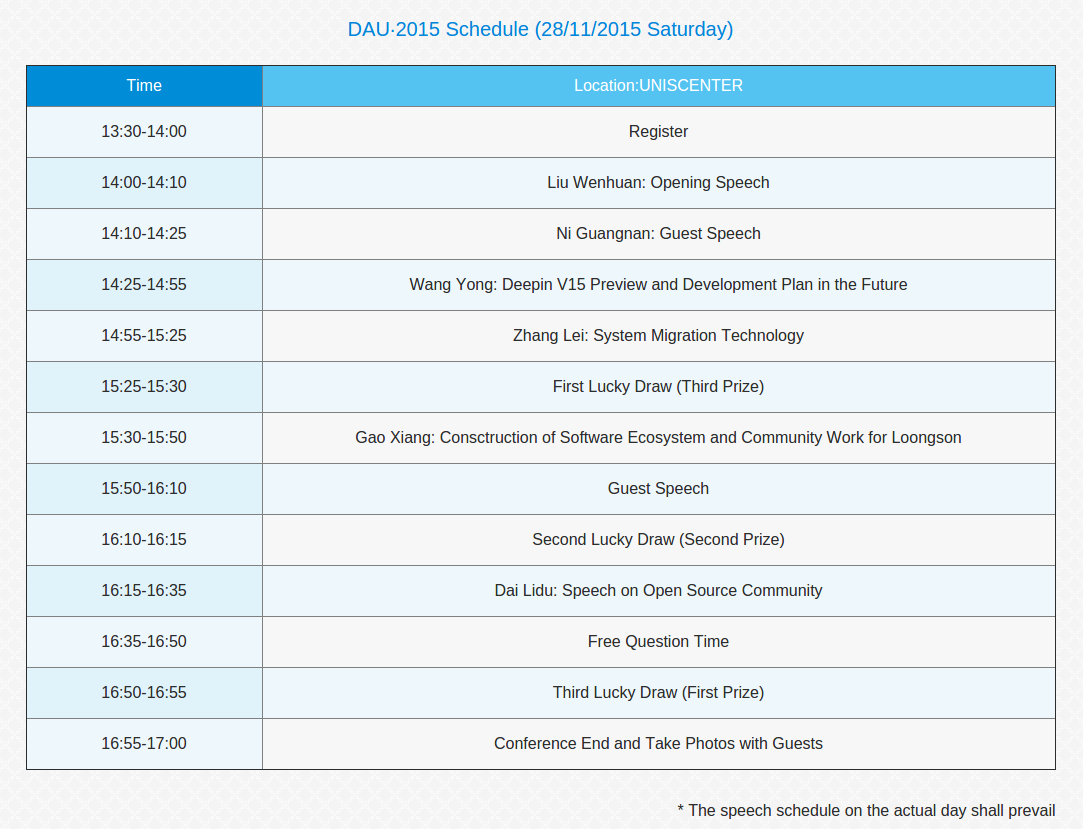The height and width of the screenshot is (829, 1083).
Task: Select Zhang Lei: System Migration Technology
Action: 659,336
